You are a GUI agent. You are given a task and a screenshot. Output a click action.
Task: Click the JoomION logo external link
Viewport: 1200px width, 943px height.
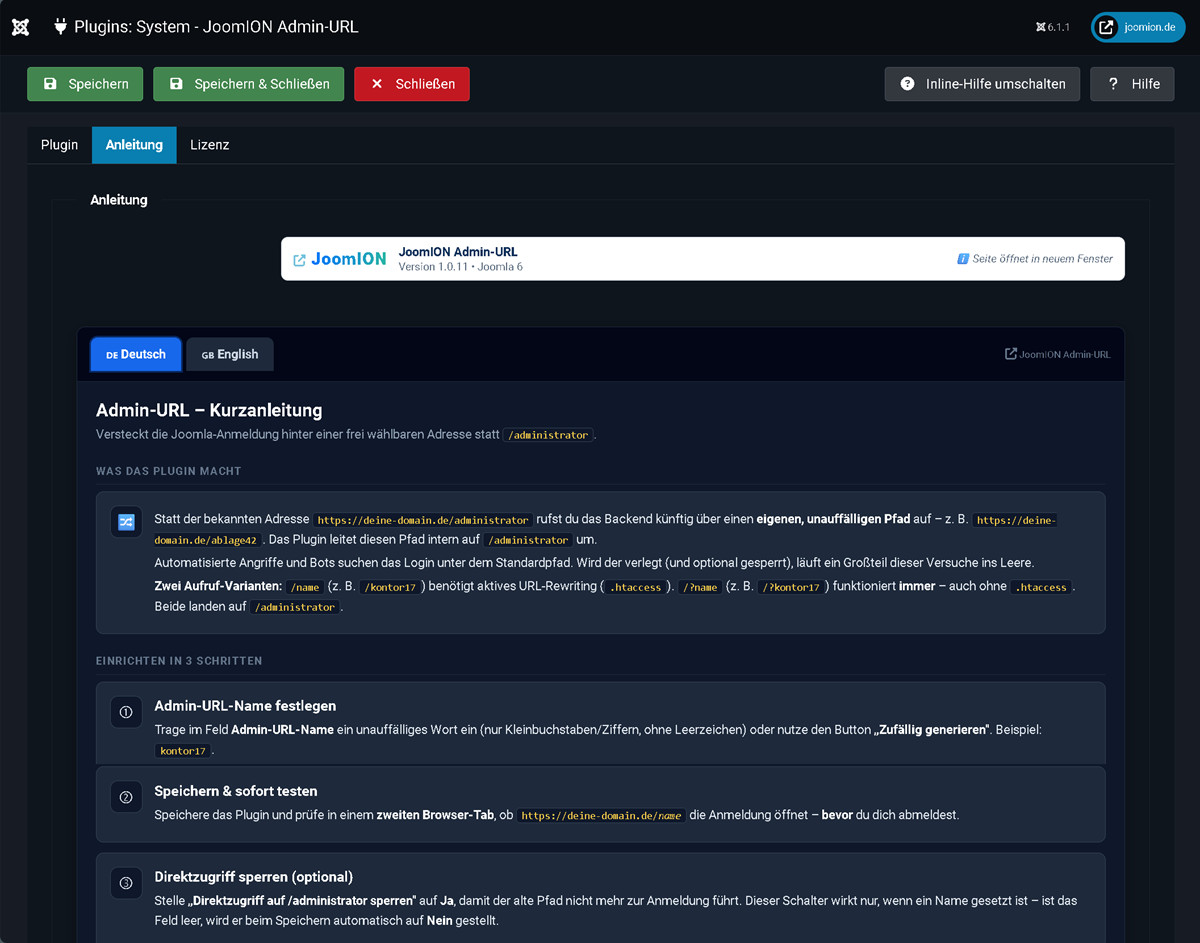tap(339, 259)
